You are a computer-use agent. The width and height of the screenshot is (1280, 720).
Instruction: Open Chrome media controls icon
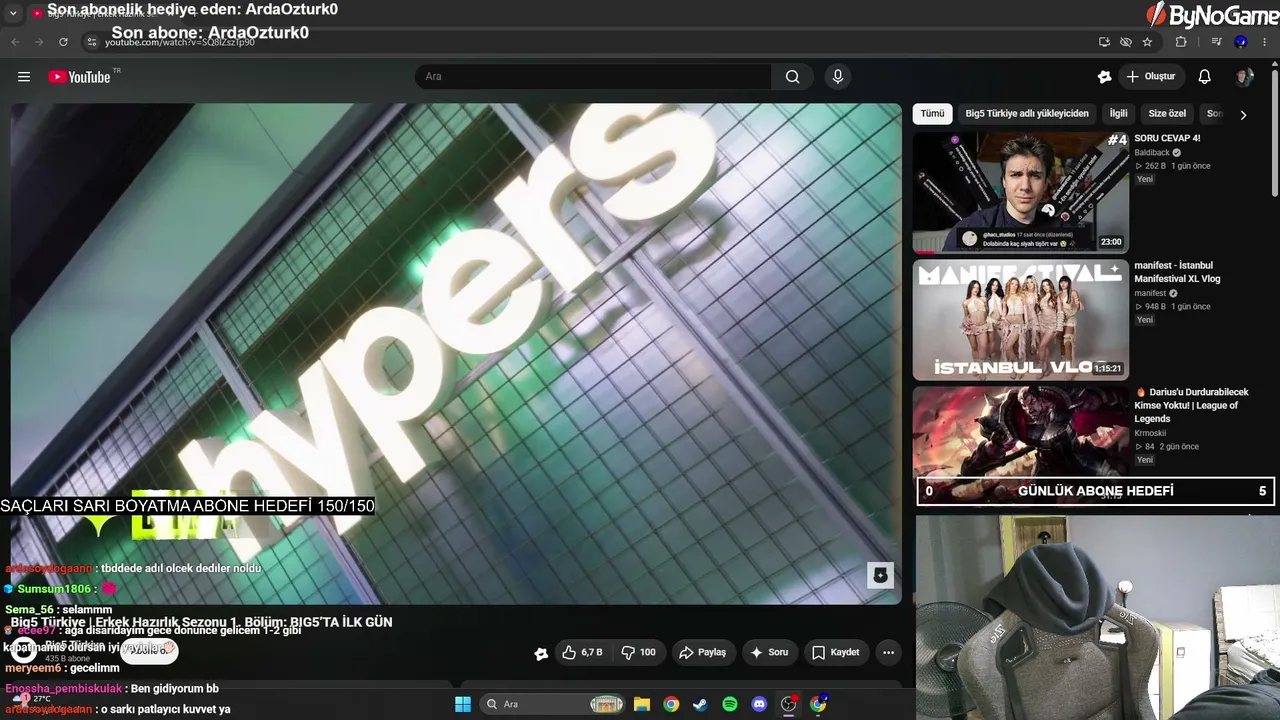pos(1217,42)
